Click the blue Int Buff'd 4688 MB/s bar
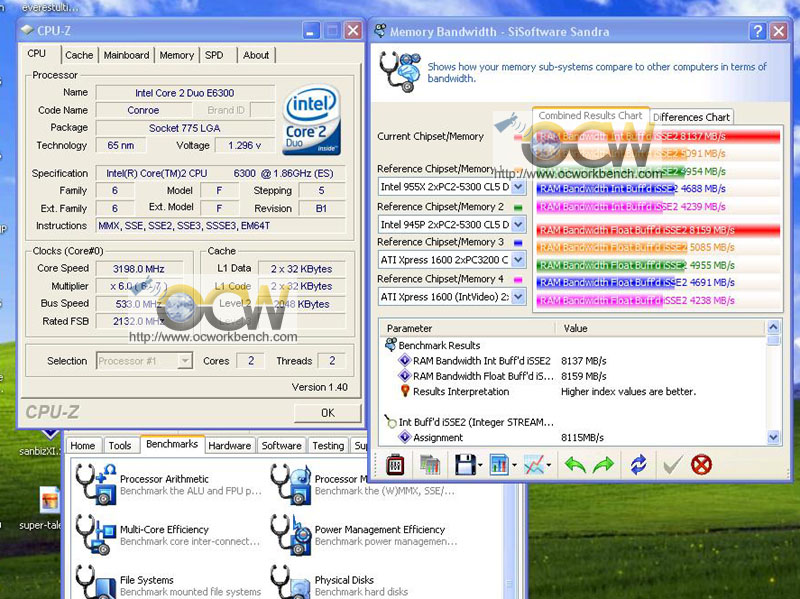The height and width of the screenshot is (599, 800). tap(606, 189)
